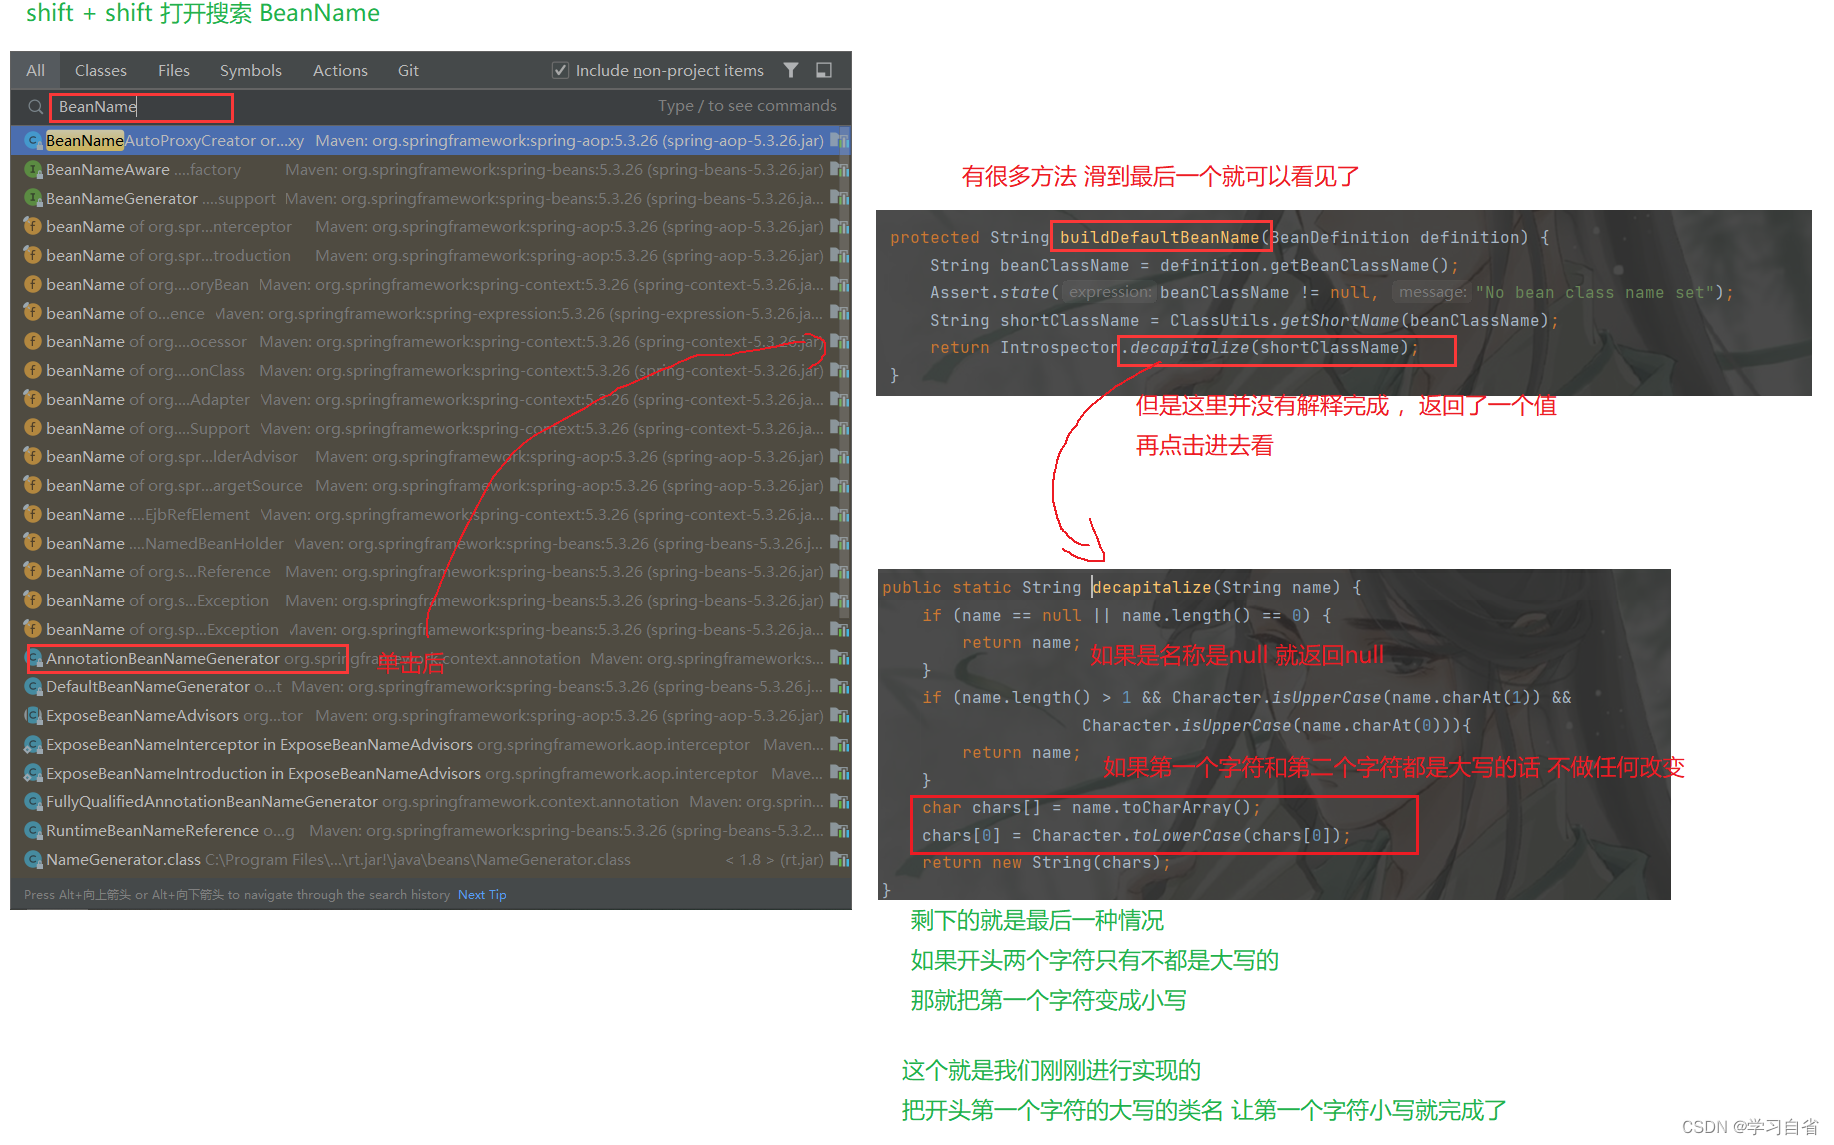
Task: Select BeanNameAware factory result
Action: (x=431, y=170)
